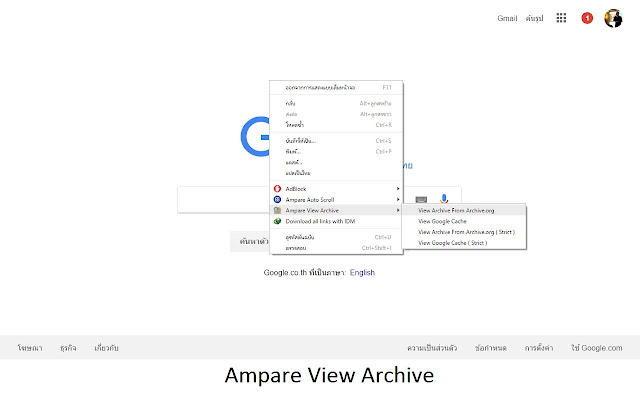
Task: Choose View Archive From Archive.org
Action: [x=464, y=211]
